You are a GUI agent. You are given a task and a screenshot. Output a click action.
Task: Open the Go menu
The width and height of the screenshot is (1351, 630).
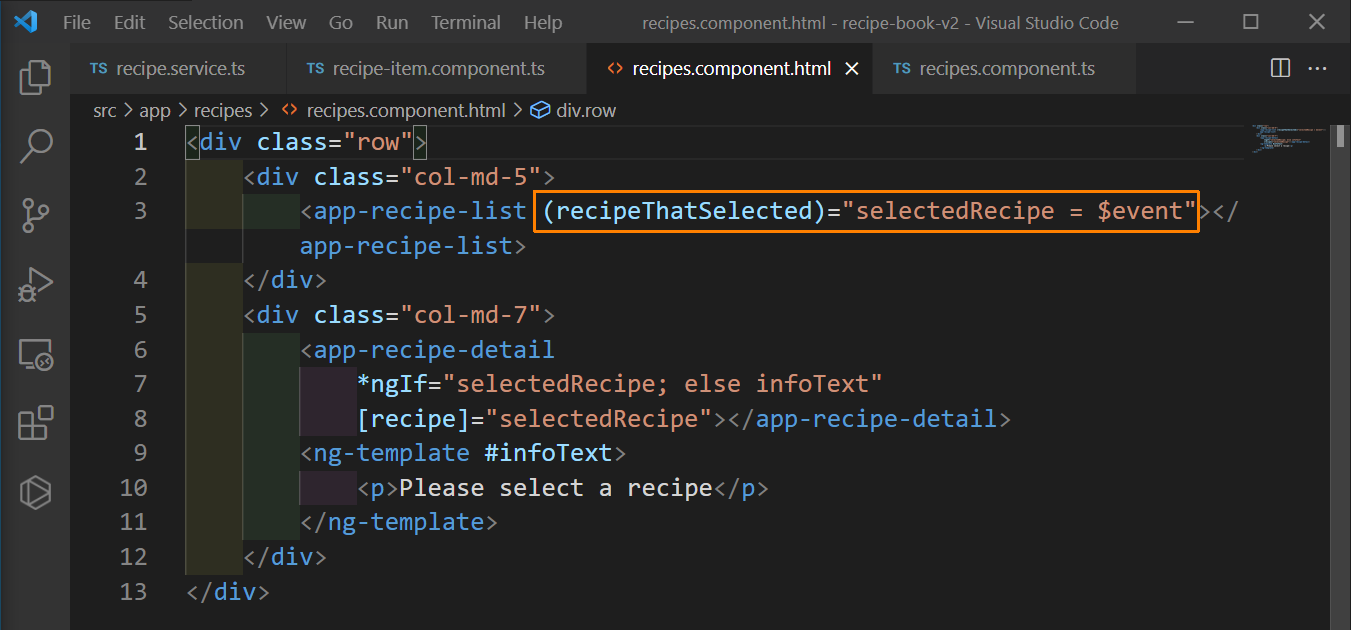[x=341, y=22]
